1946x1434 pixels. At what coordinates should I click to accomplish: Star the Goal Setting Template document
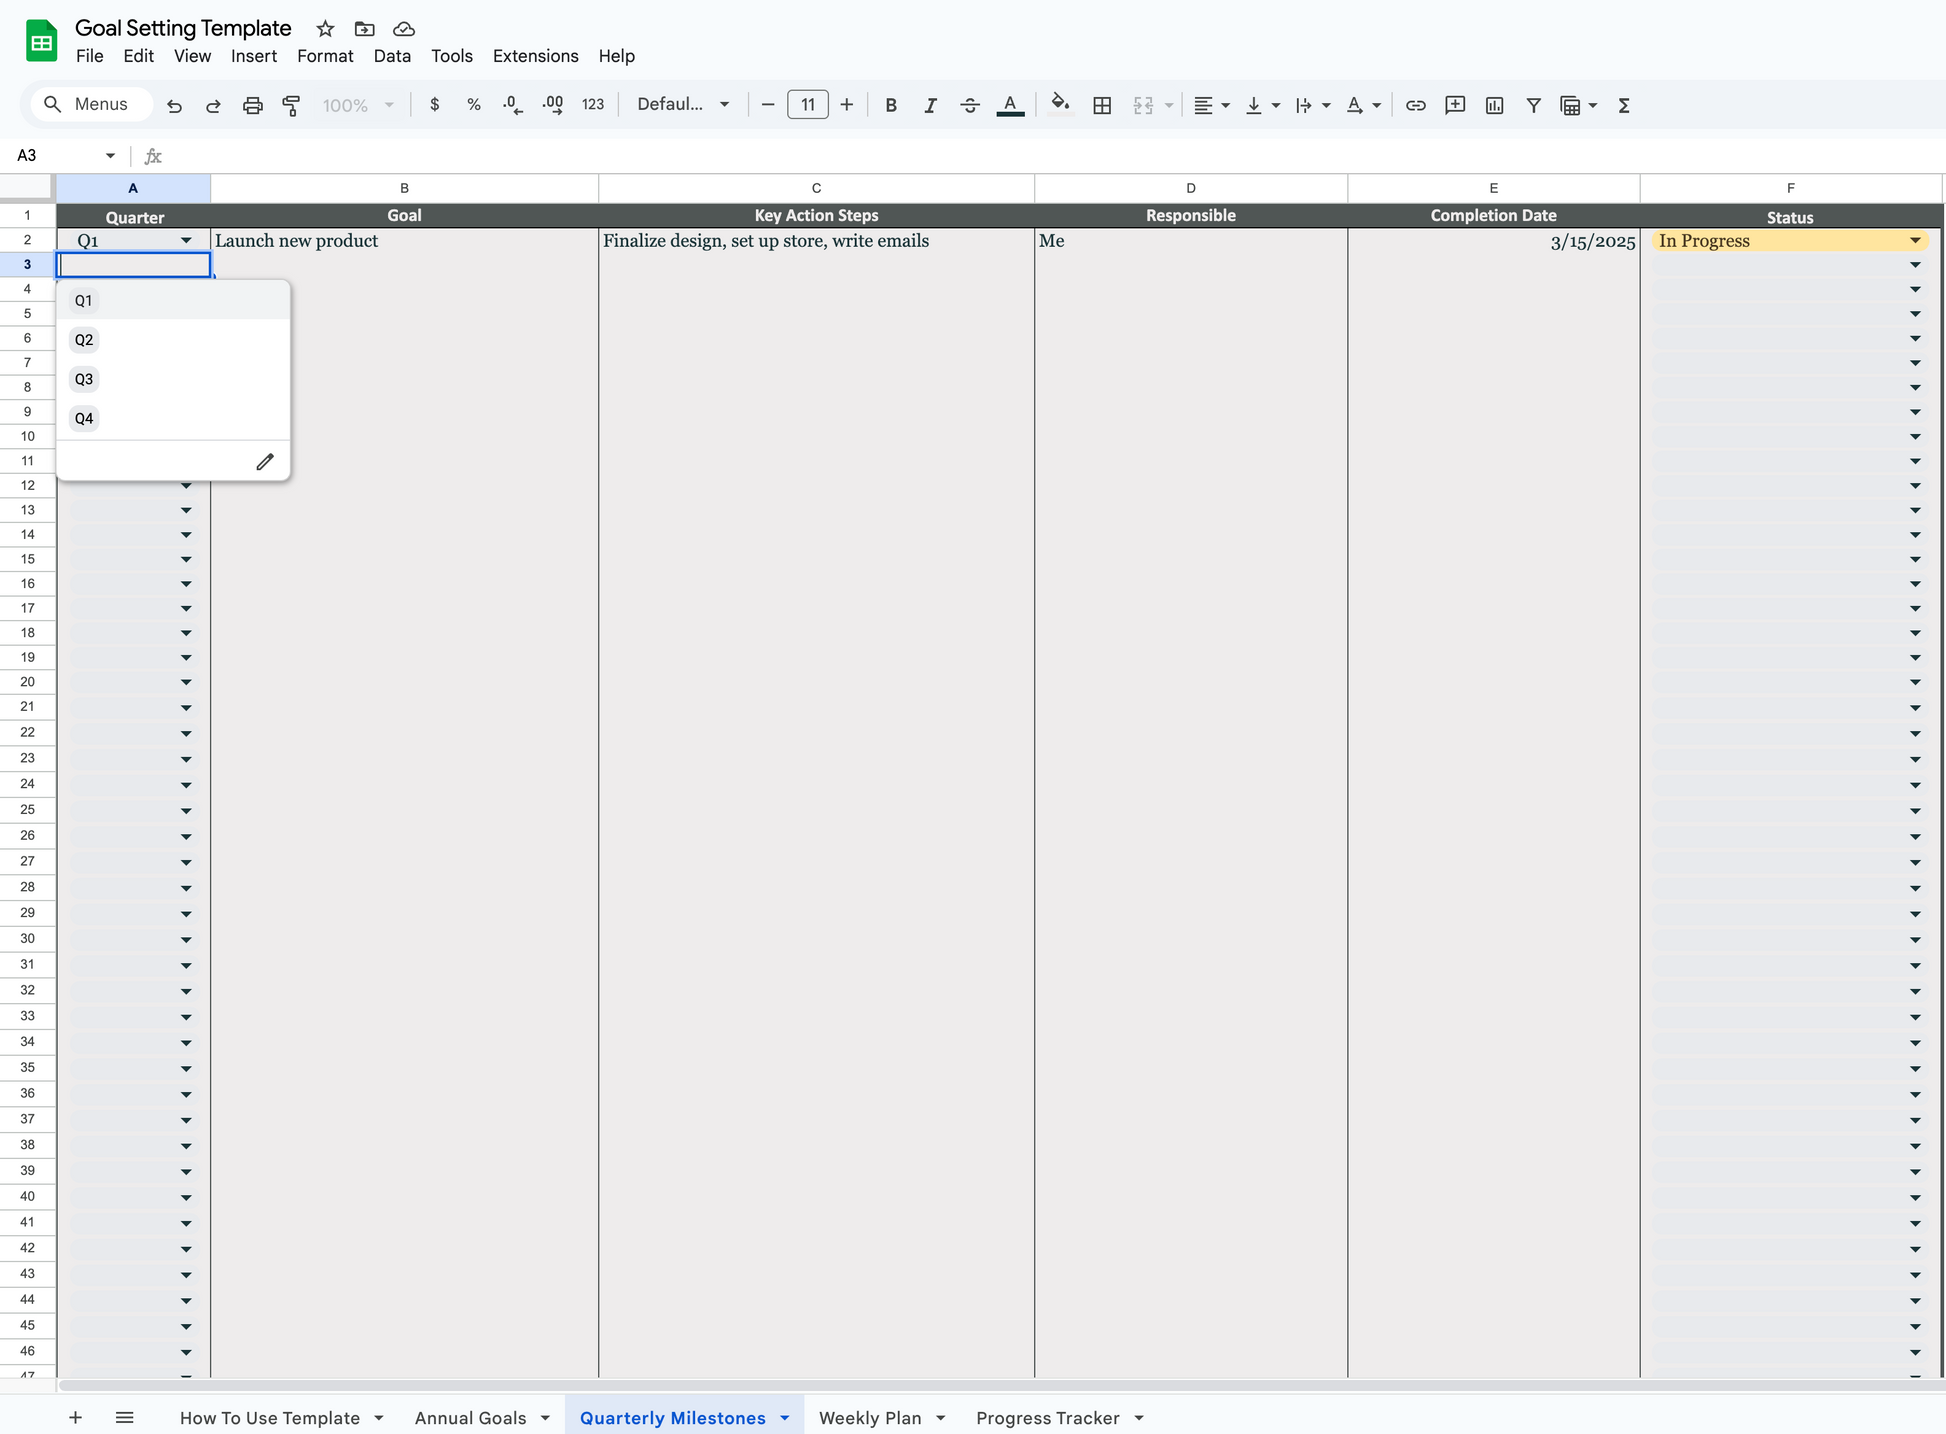[x=325, y=29]
